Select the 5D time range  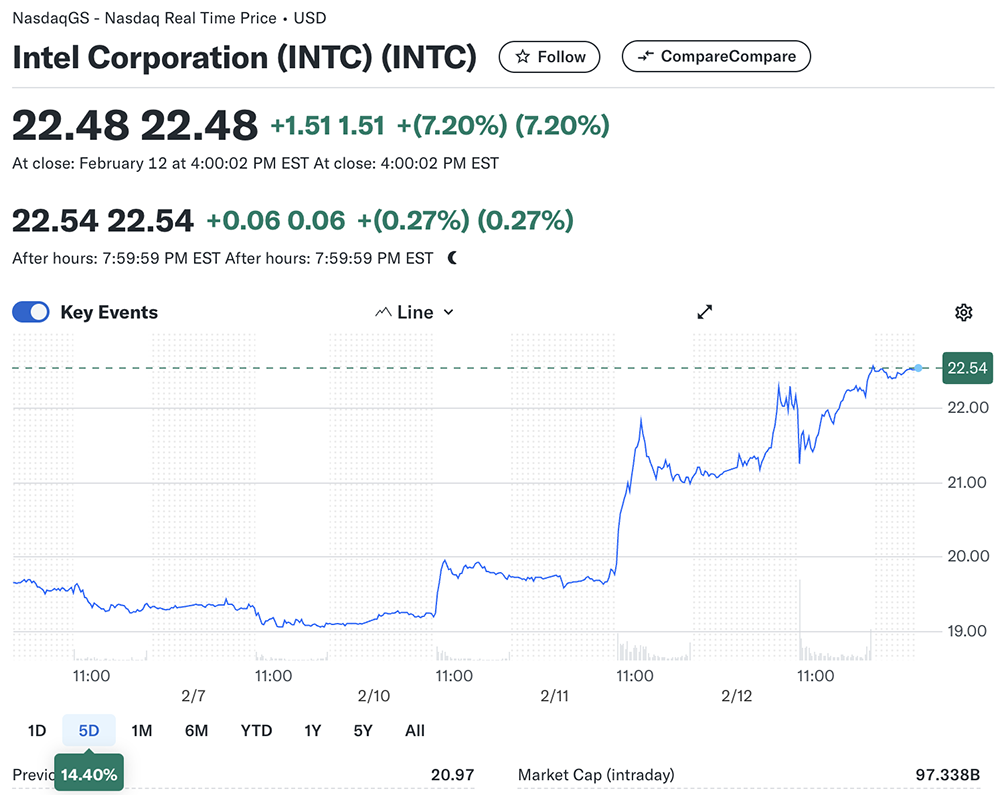point(88,731)
